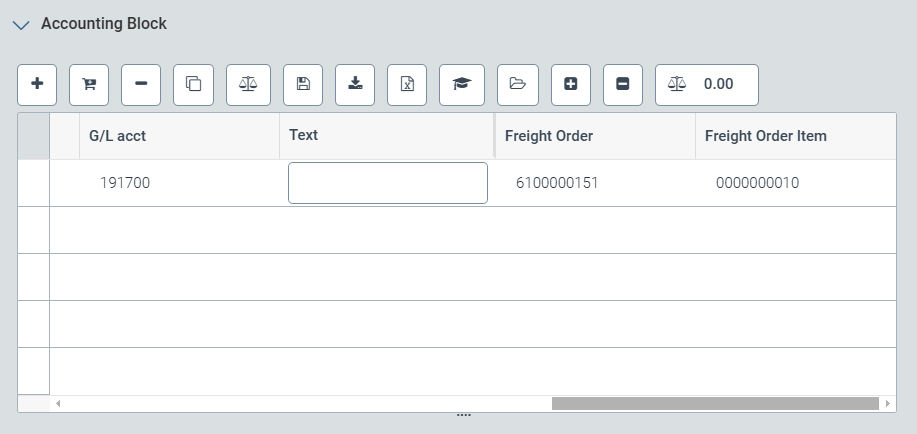Click the G/L account cell 191700
The height and width of the screenshot is (434, 917).
(x=125, y=183)
